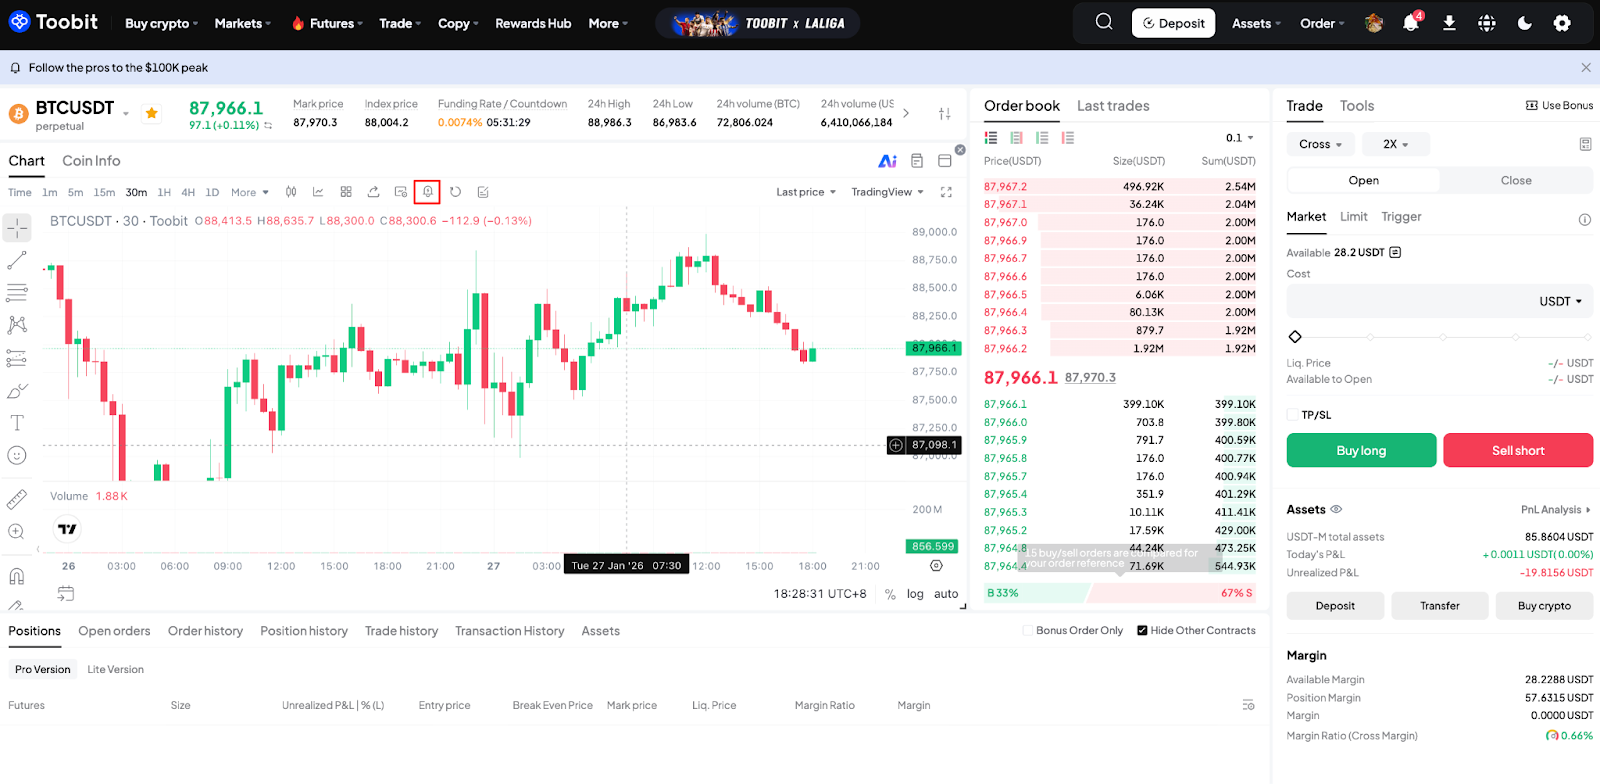This screenshot has width=1600, height=784.
Task: Select the text annotation tool
Action: tap(17, 423)
